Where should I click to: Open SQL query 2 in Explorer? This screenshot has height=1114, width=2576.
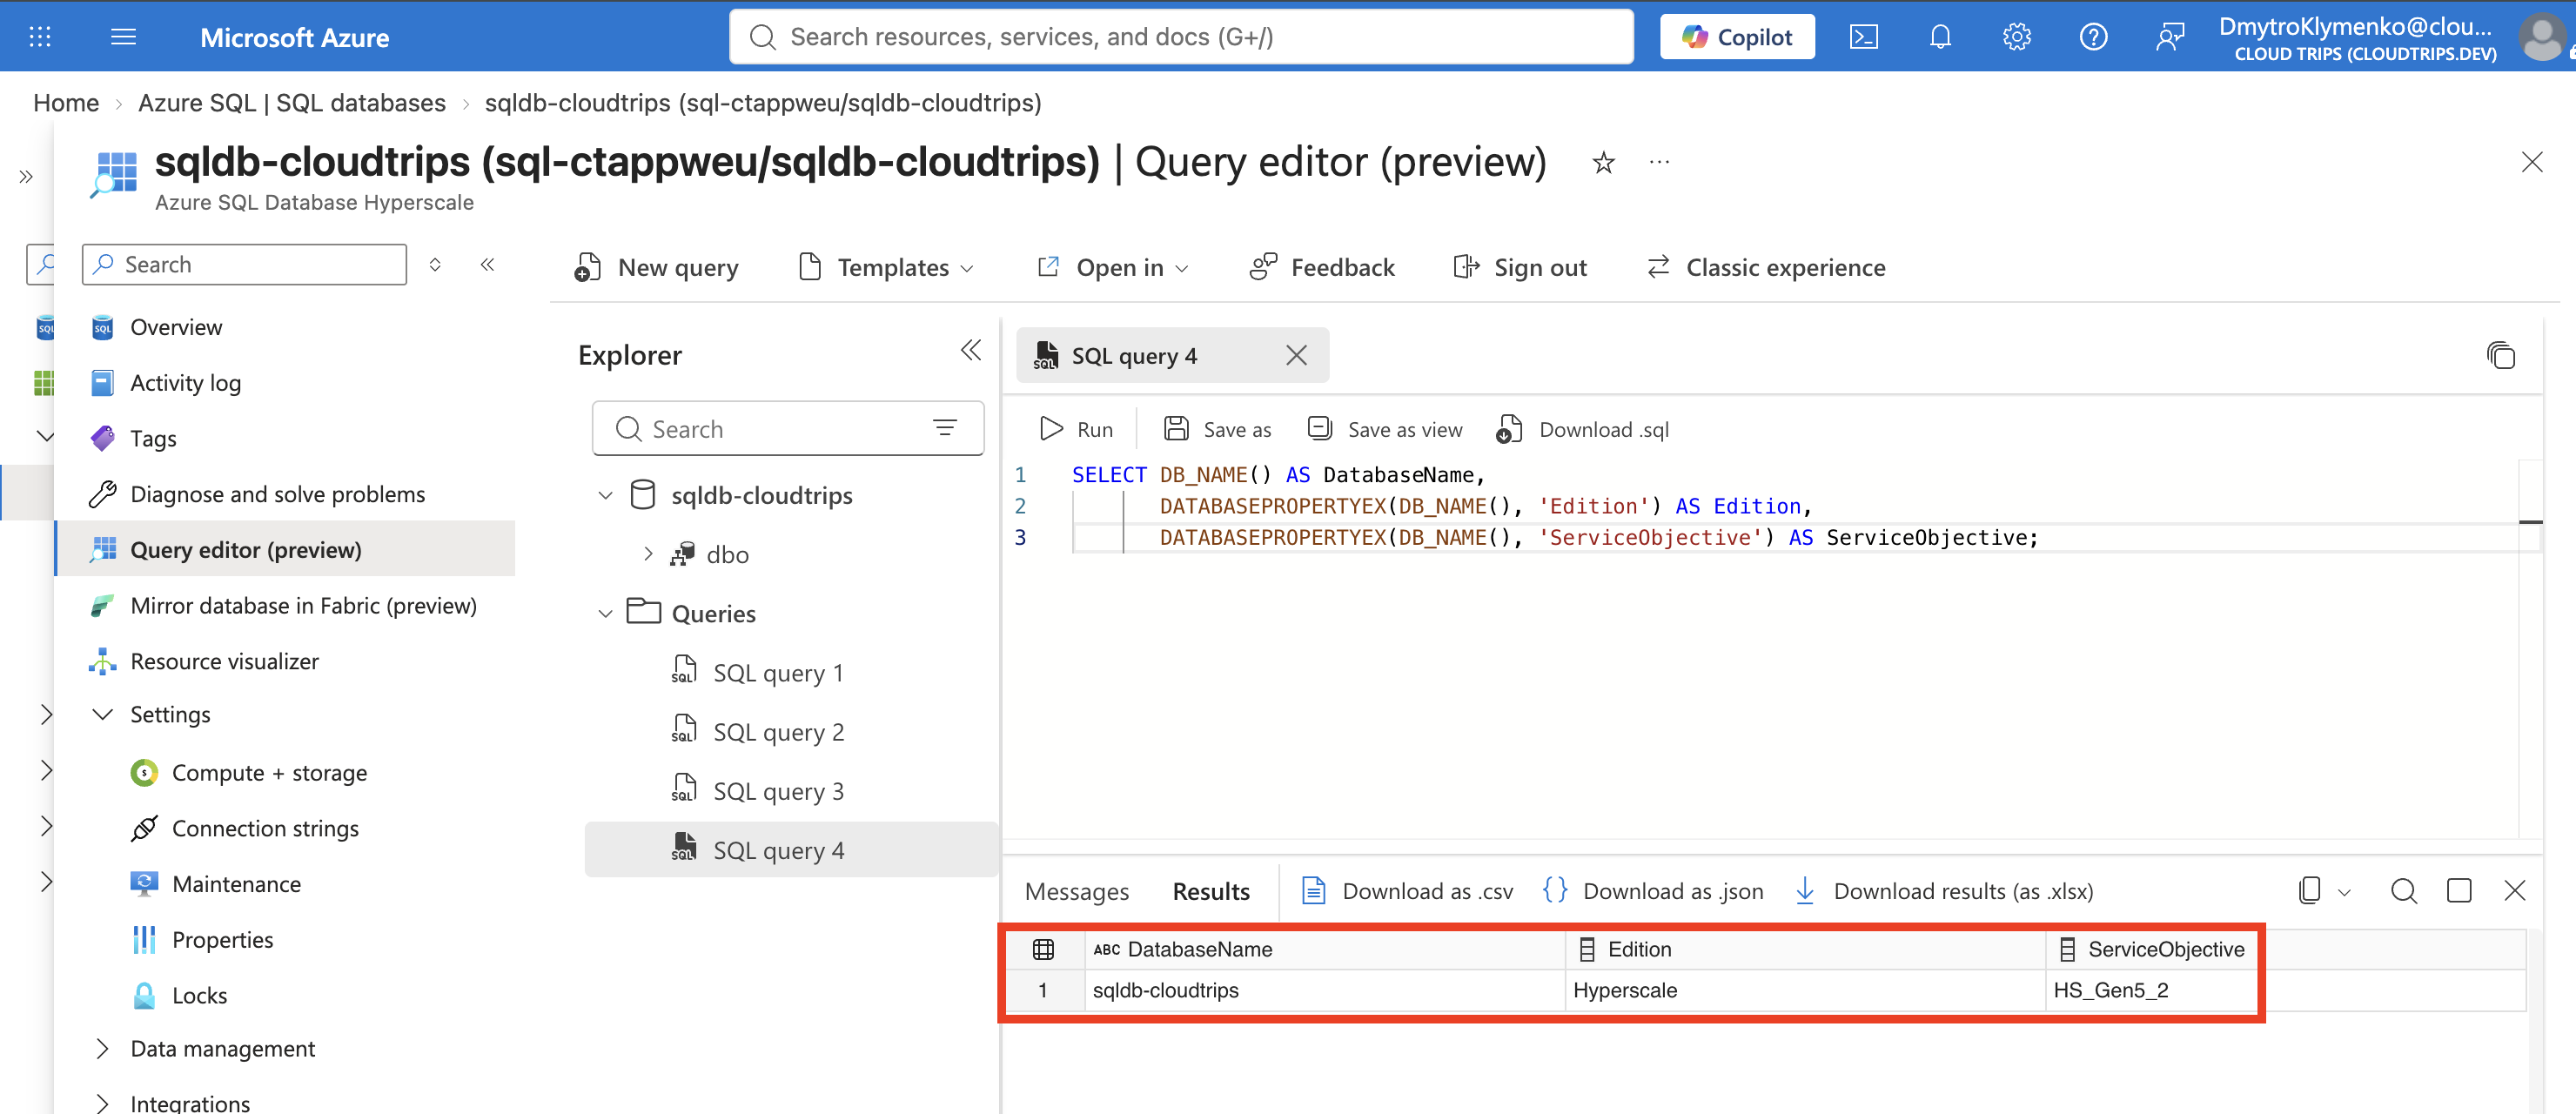click(x=759, y=731)
